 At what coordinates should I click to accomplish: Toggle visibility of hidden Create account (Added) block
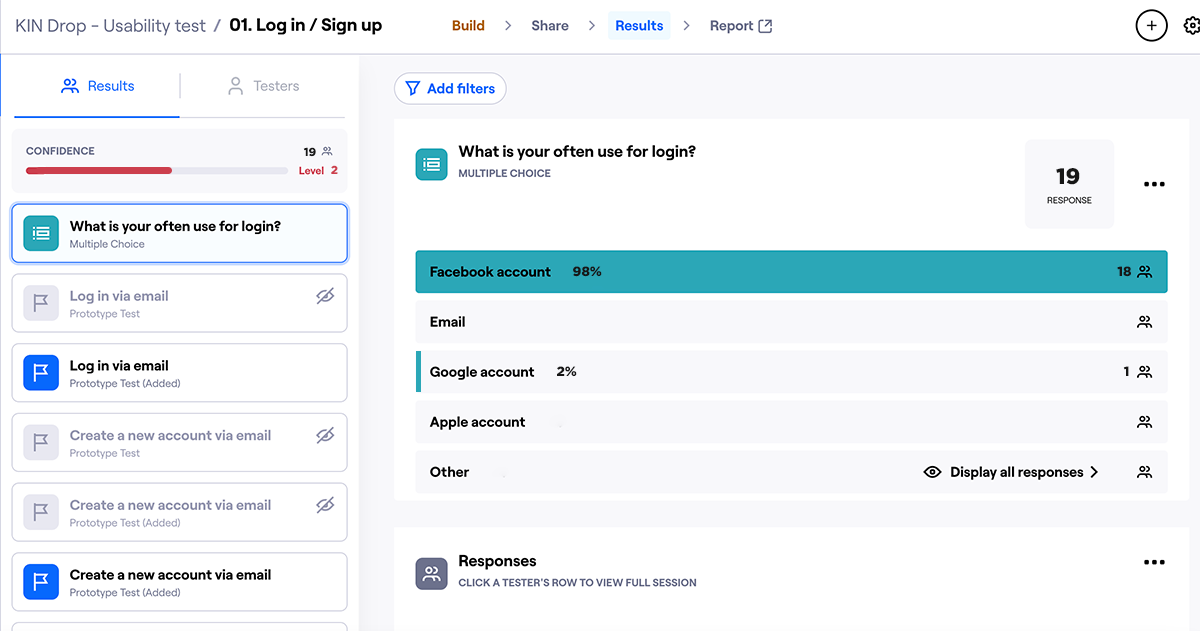pyautogui.click(x=325, y=506)
